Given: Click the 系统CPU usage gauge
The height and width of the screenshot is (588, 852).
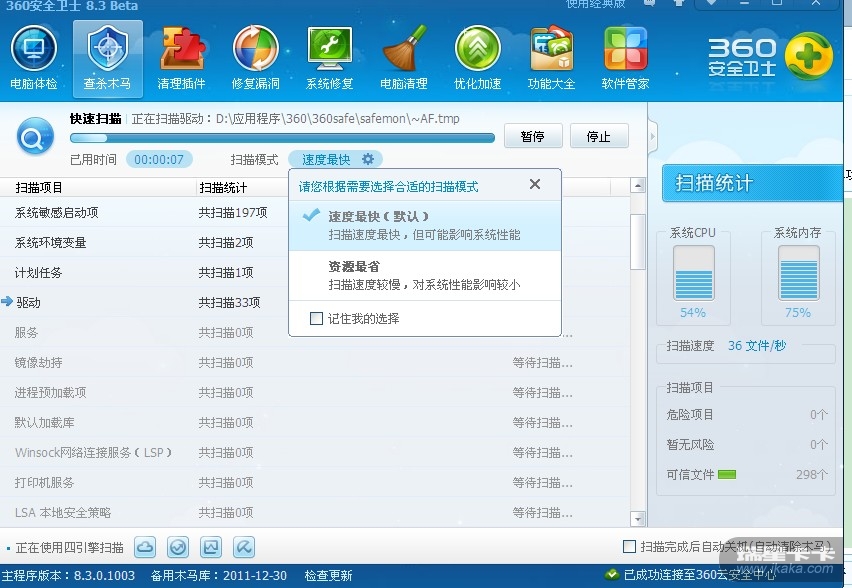Looking at the screenshot, I should (x=693, y=273).
